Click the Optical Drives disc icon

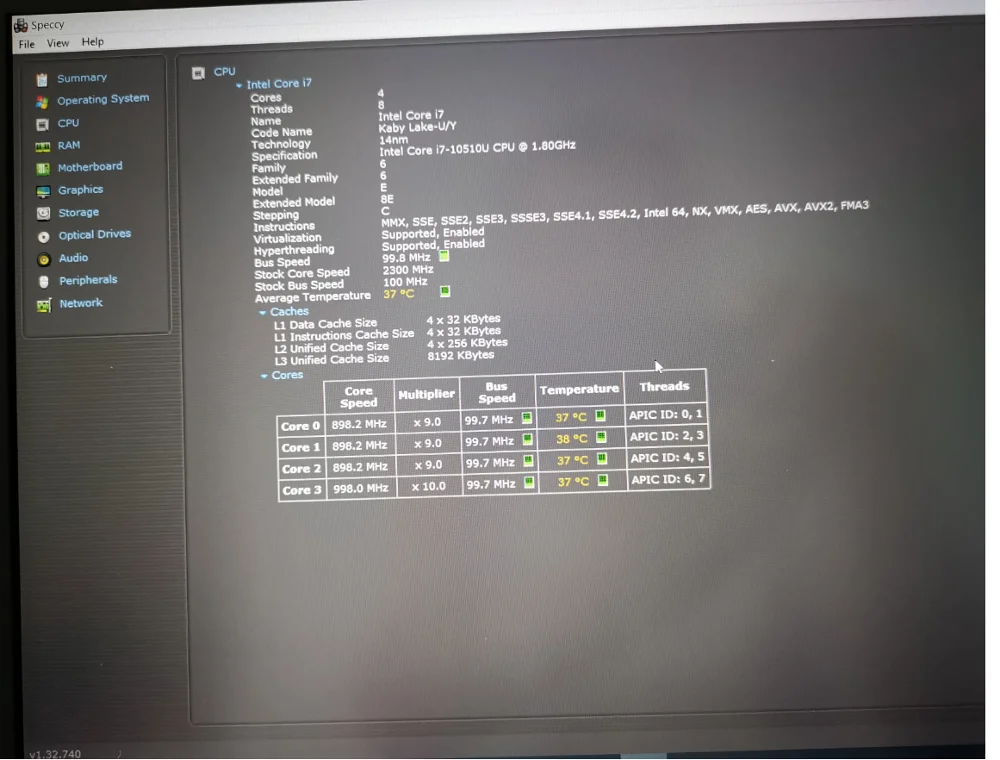pos(43,237)
